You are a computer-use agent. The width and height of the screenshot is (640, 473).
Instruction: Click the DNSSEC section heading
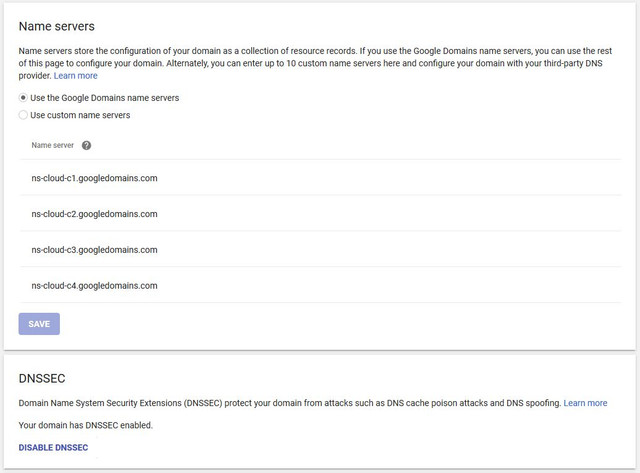click(42, 378)
